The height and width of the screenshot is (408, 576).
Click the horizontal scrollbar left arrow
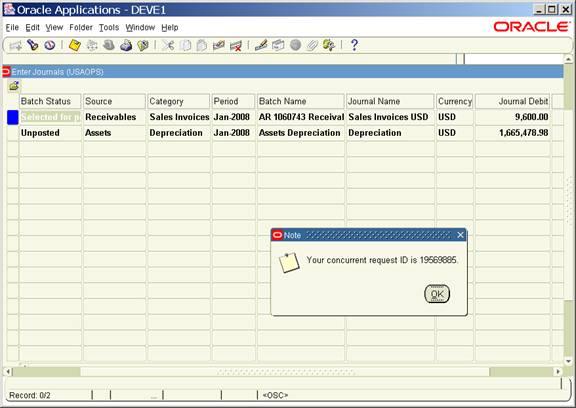tap(8, 372)
